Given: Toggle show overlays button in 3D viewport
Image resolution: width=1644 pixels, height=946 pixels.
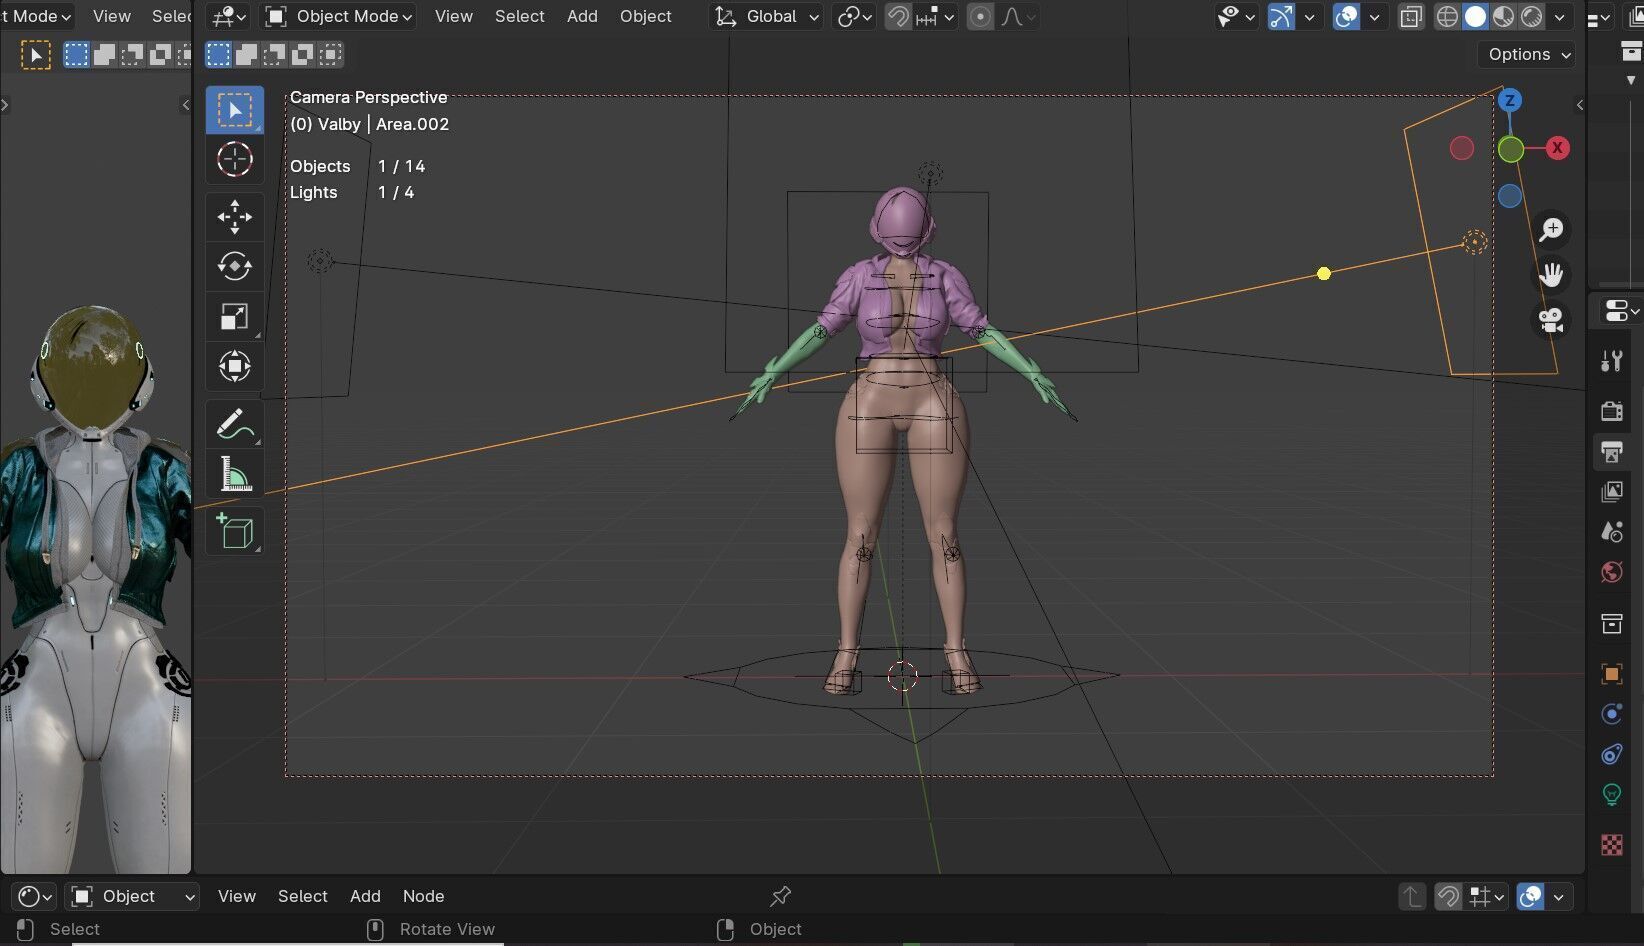Looking at the screenshot, I should [1347, 17].
